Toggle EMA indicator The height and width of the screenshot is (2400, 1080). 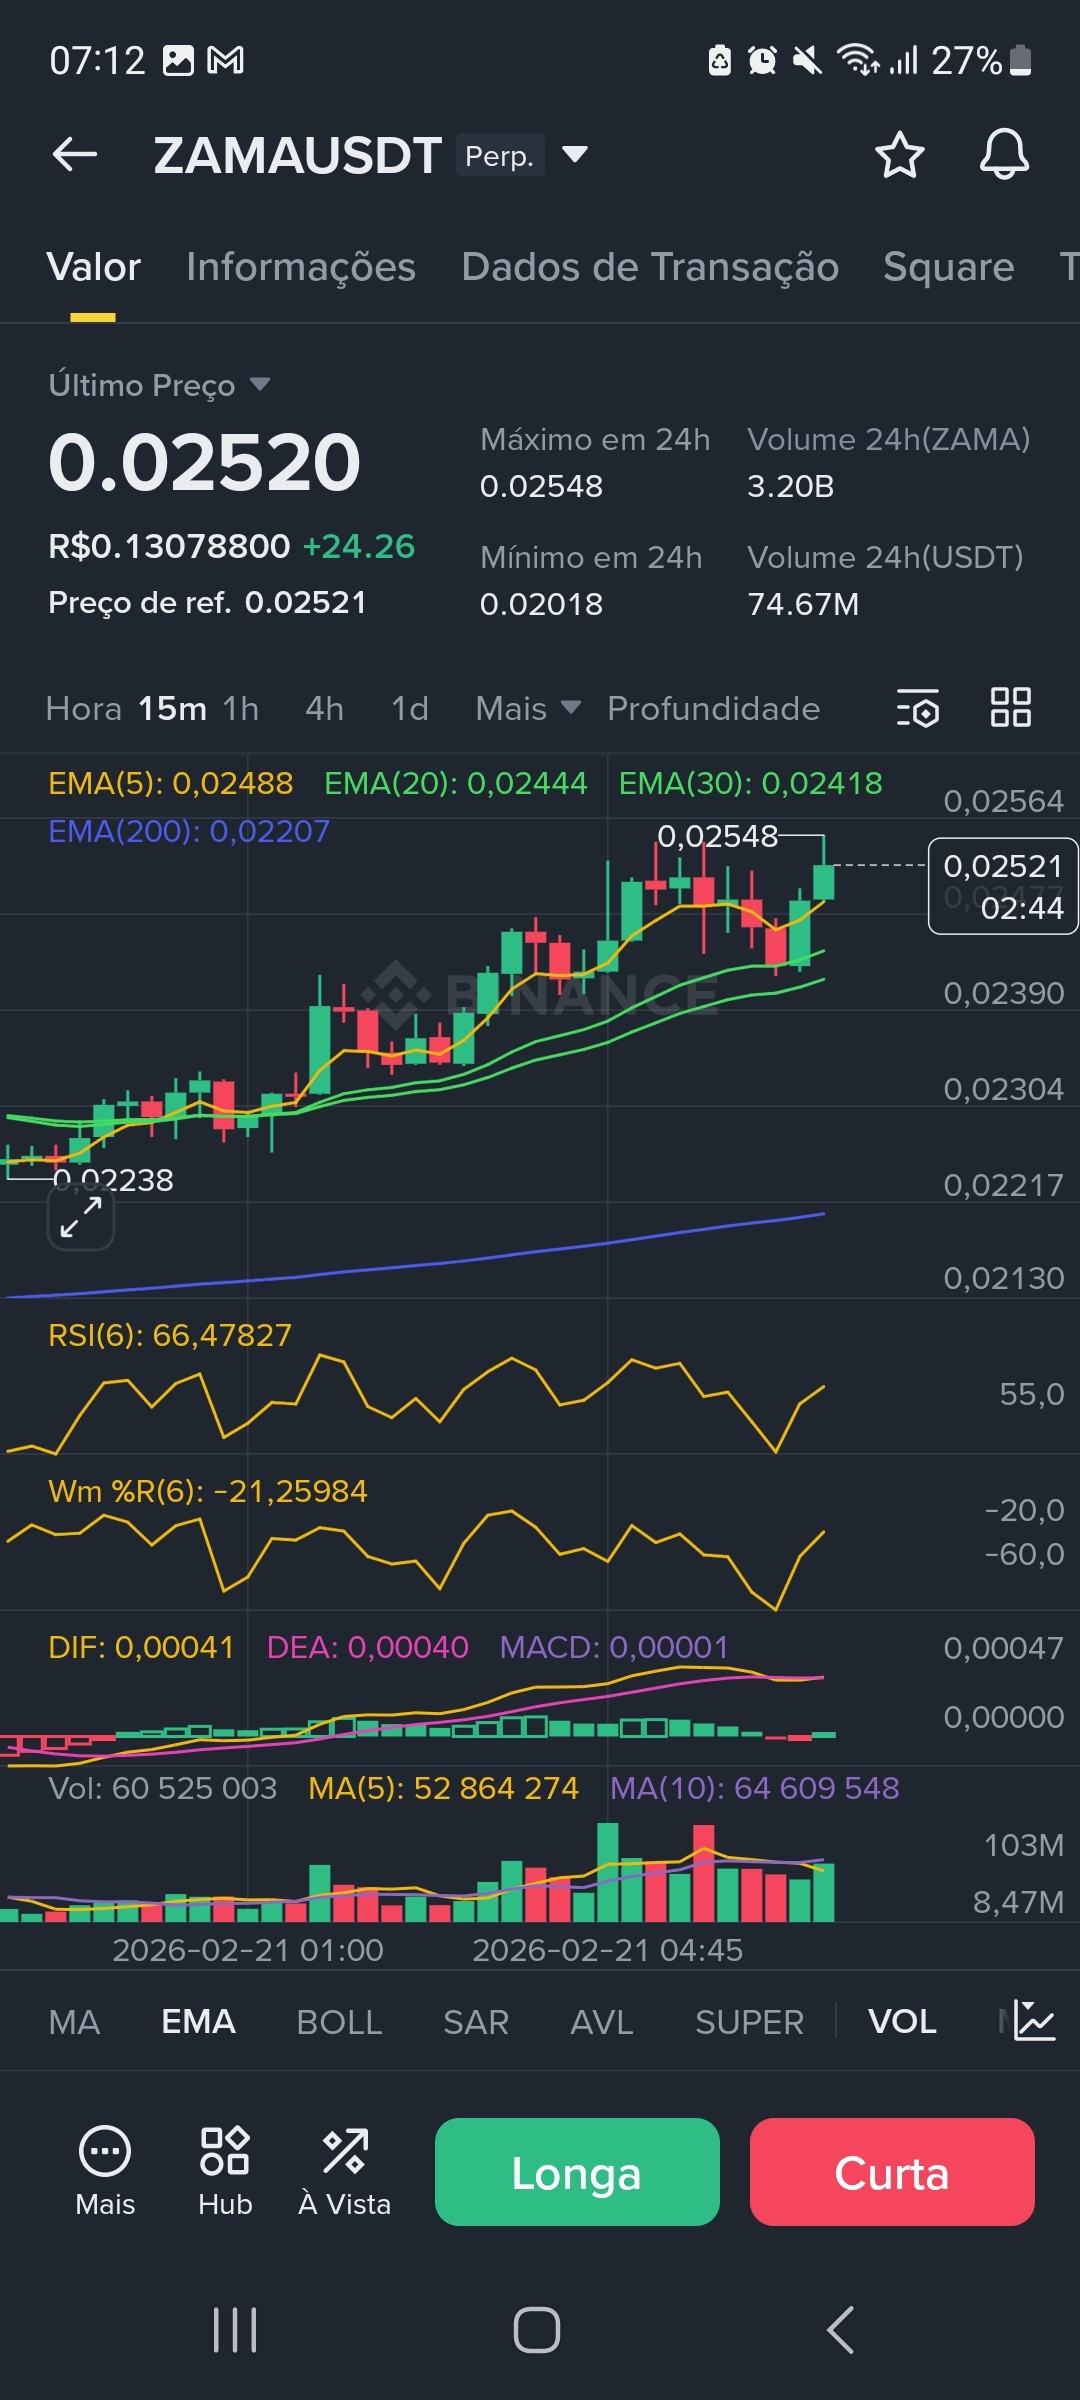click(x=198, y=2022)
